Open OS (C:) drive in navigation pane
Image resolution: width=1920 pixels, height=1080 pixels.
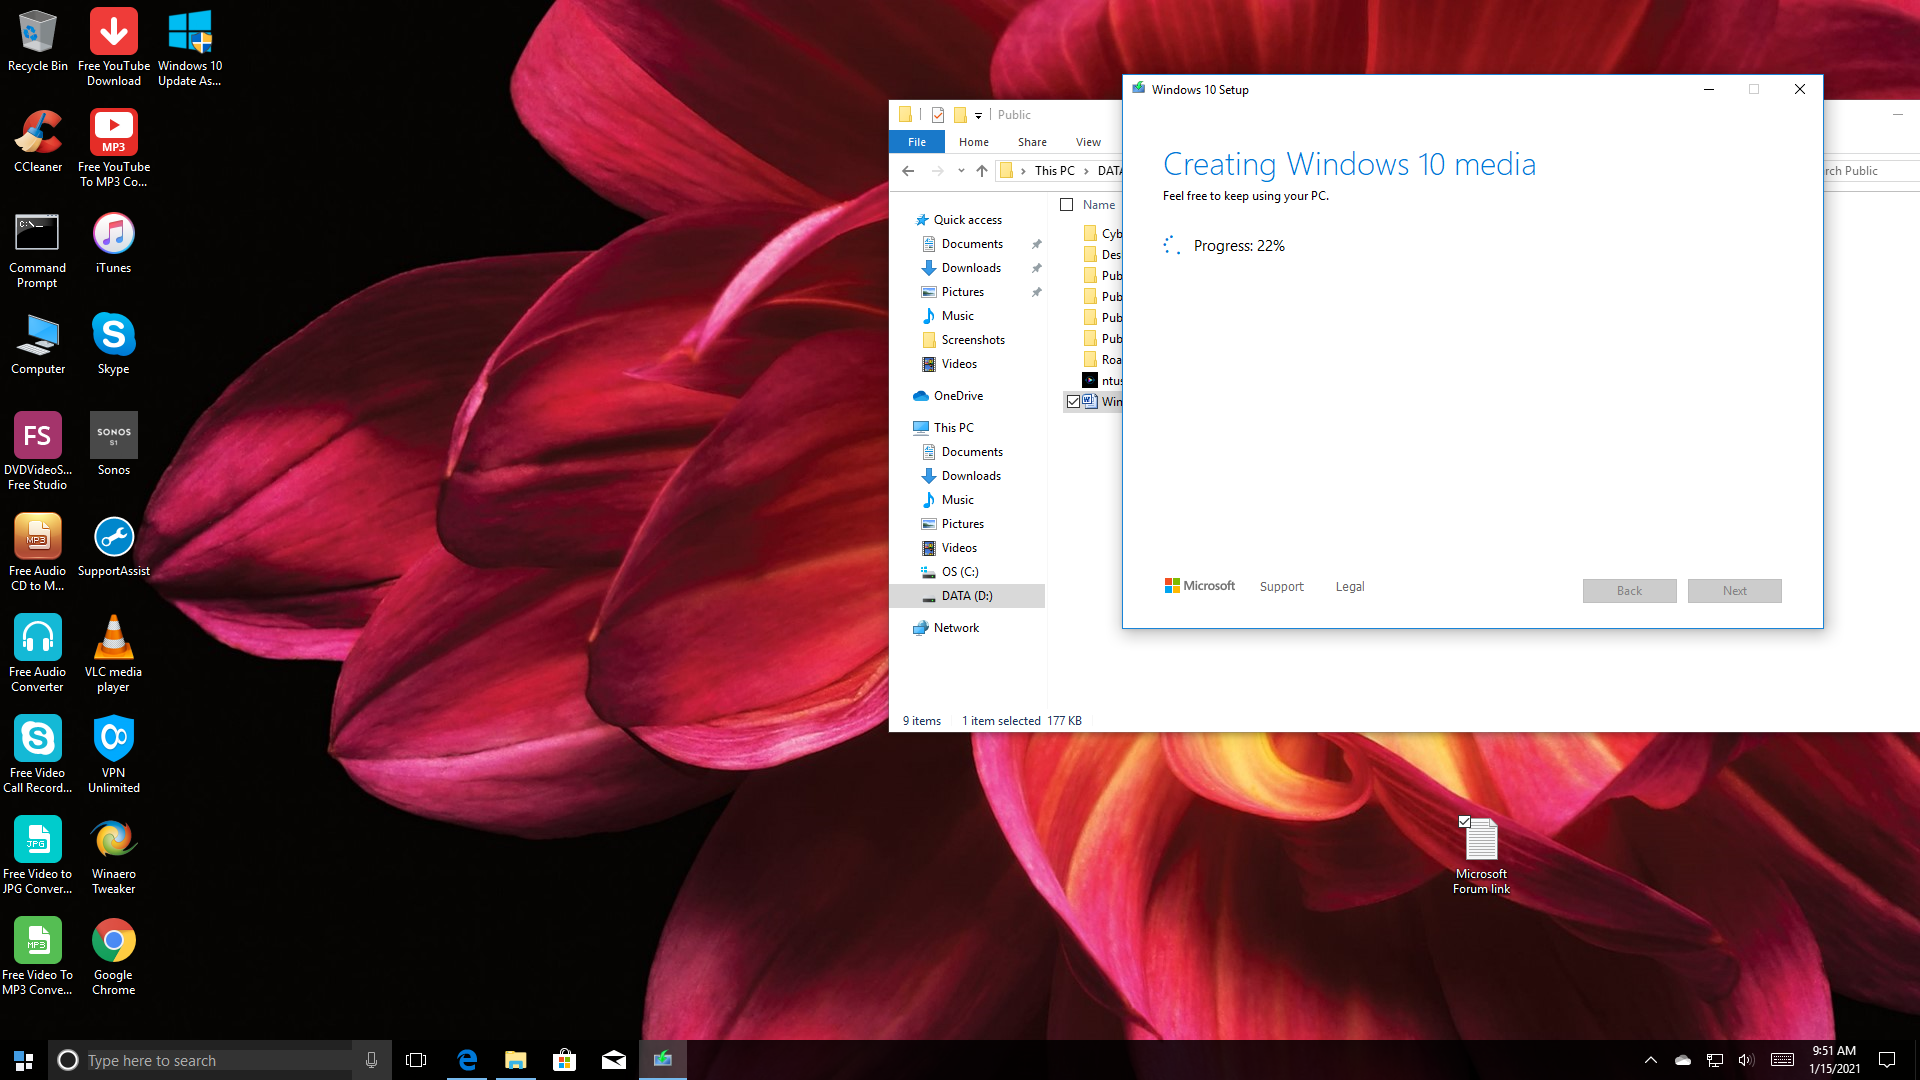pos(960,572)
